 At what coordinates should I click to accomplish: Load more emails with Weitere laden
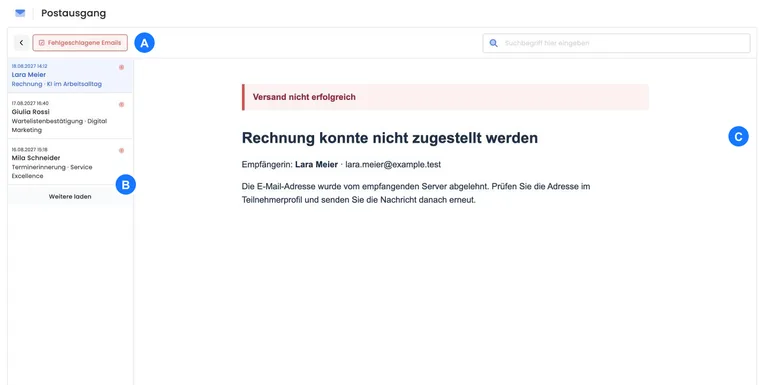coord(70,196)
